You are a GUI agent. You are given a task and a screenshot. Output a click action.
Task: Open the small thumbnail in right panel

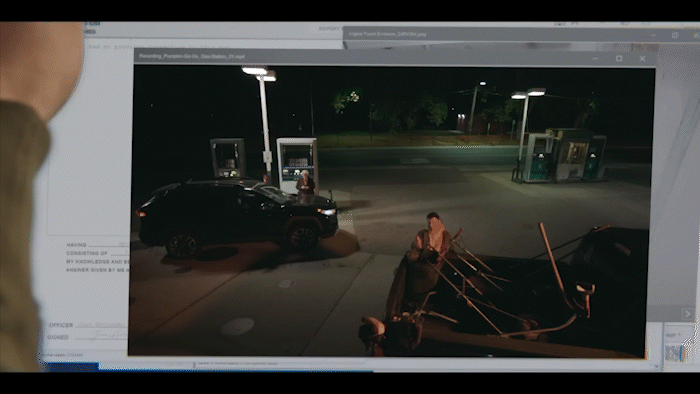click(675, 353)
